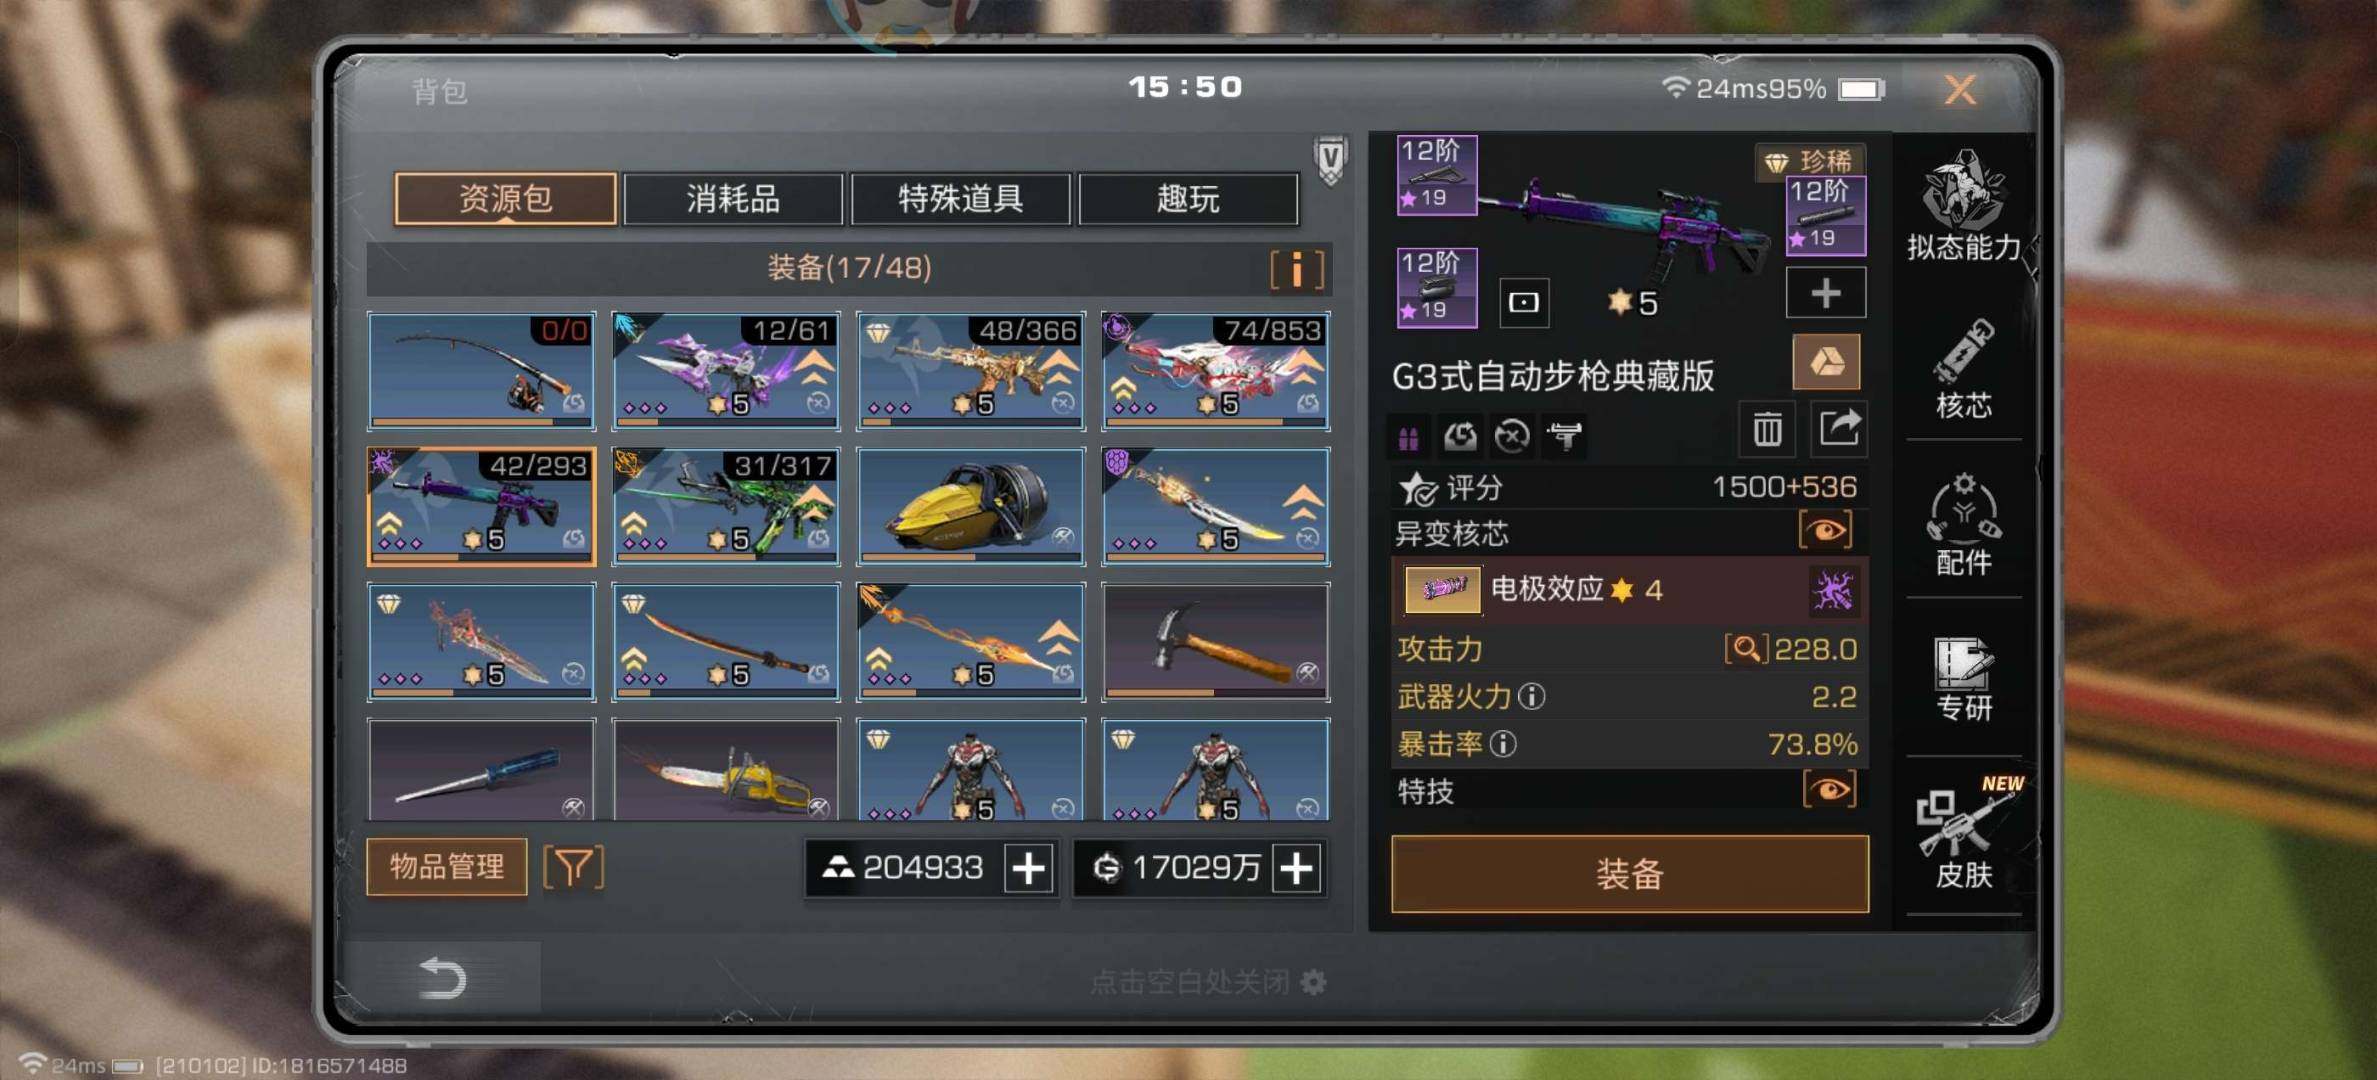2377x1080 pixels.
Task: Open the 皮肤 skin icon
Action: [1963, 834]
